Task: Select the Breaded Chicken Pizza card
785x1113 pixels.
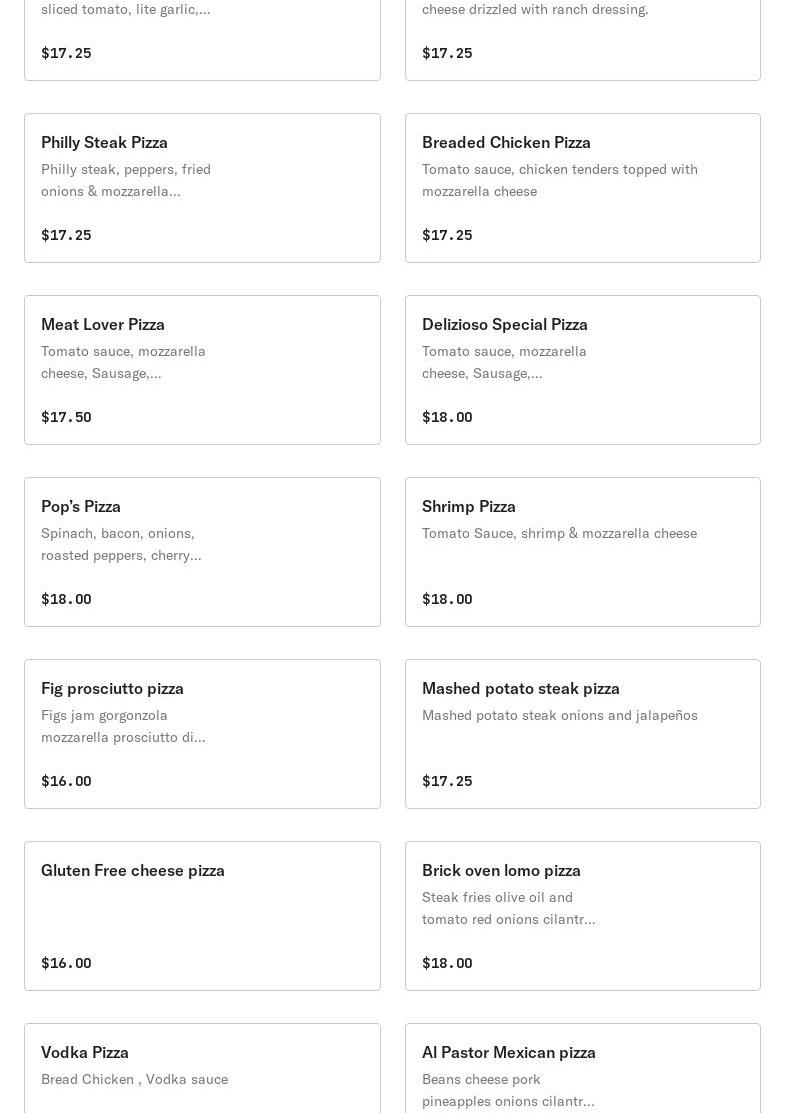Action: pos(582,188)
